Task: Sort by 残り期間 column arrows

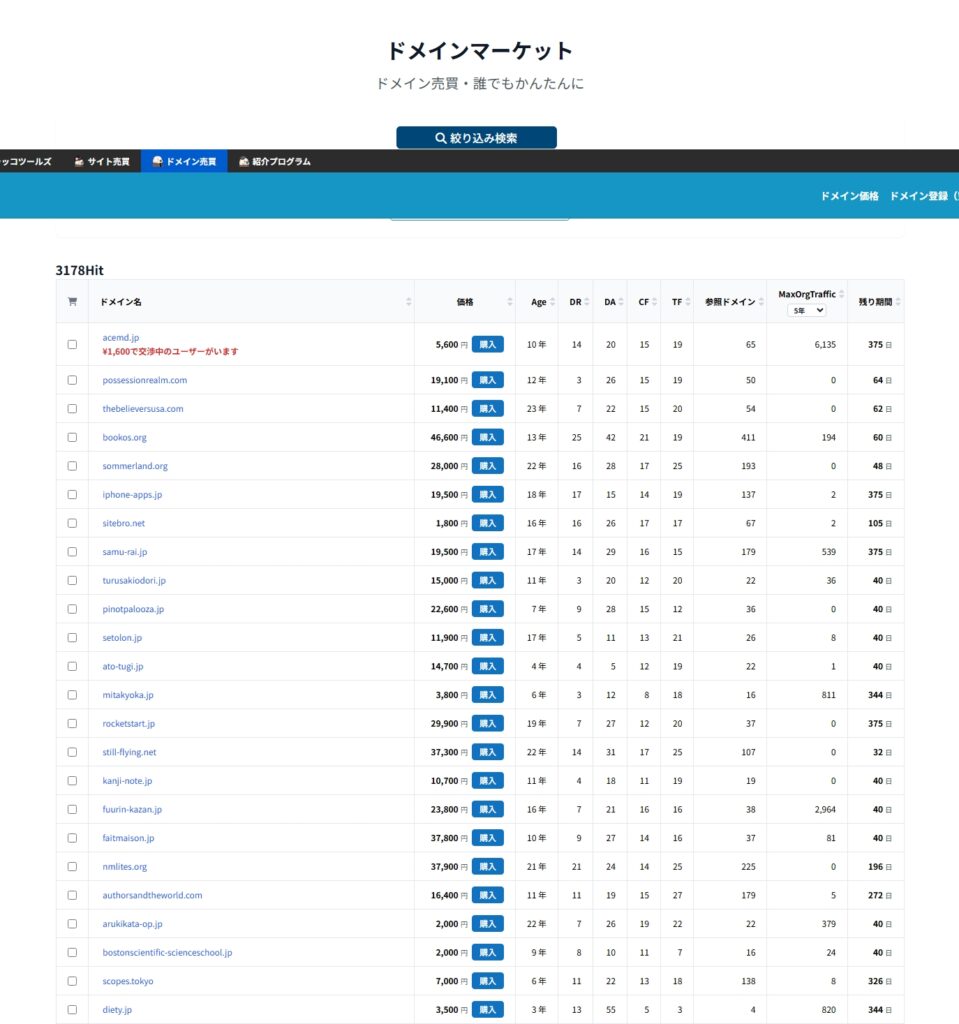Action: click(x=898, y=302)
